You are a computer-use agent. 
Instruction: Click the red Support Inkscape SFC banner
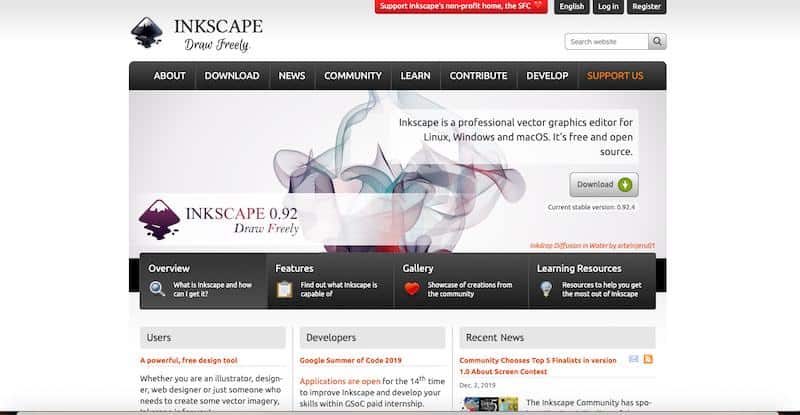click(461, 6)
